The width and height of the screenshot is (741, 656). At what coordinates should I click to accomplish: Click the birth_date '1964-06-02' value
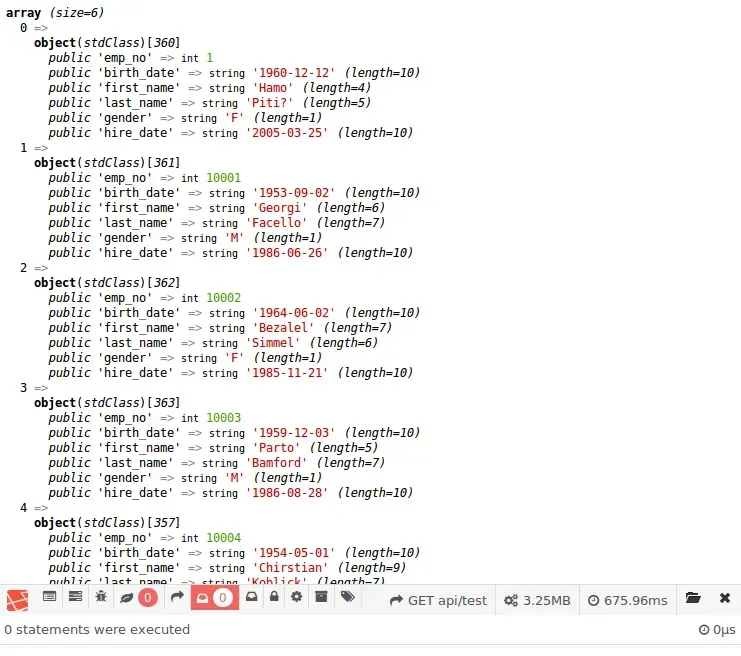[x=294, y=313]
